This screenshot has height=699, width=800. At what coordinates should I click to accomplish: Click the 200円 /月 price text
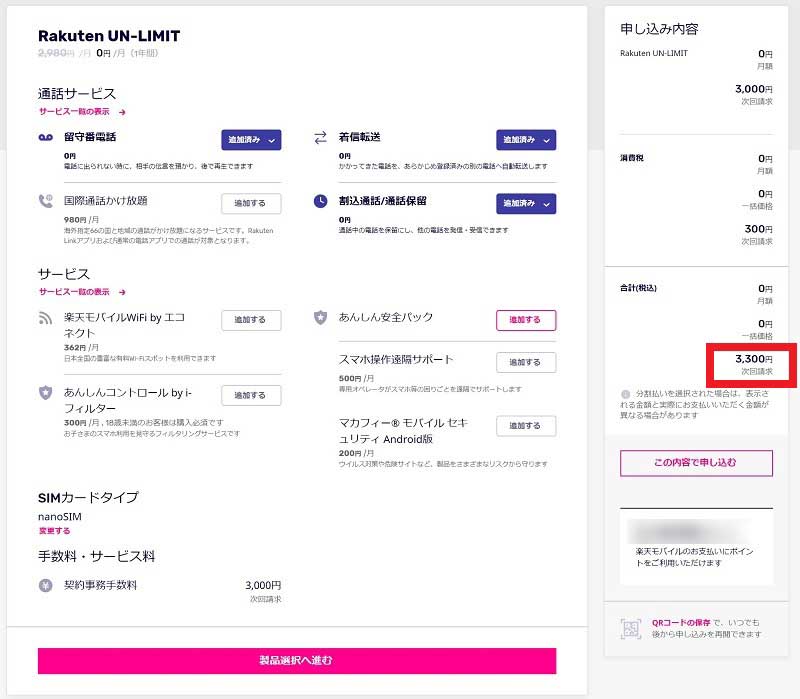click(356, 453)
